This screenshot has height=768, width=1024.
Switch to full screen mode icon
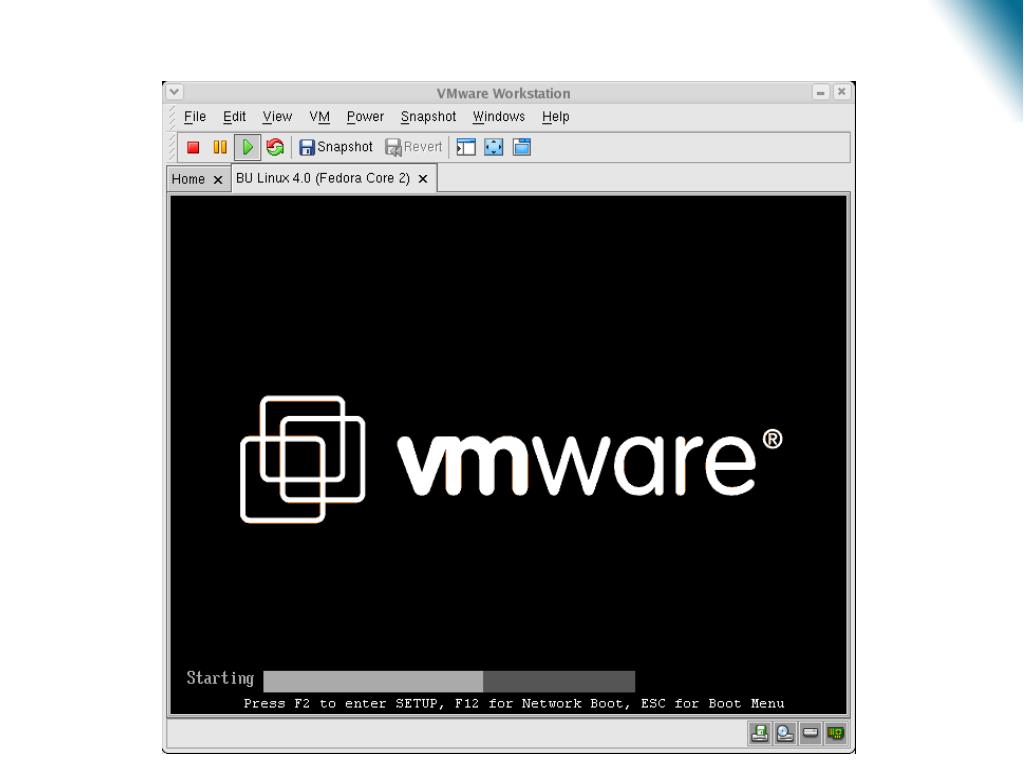coord(494,148)
